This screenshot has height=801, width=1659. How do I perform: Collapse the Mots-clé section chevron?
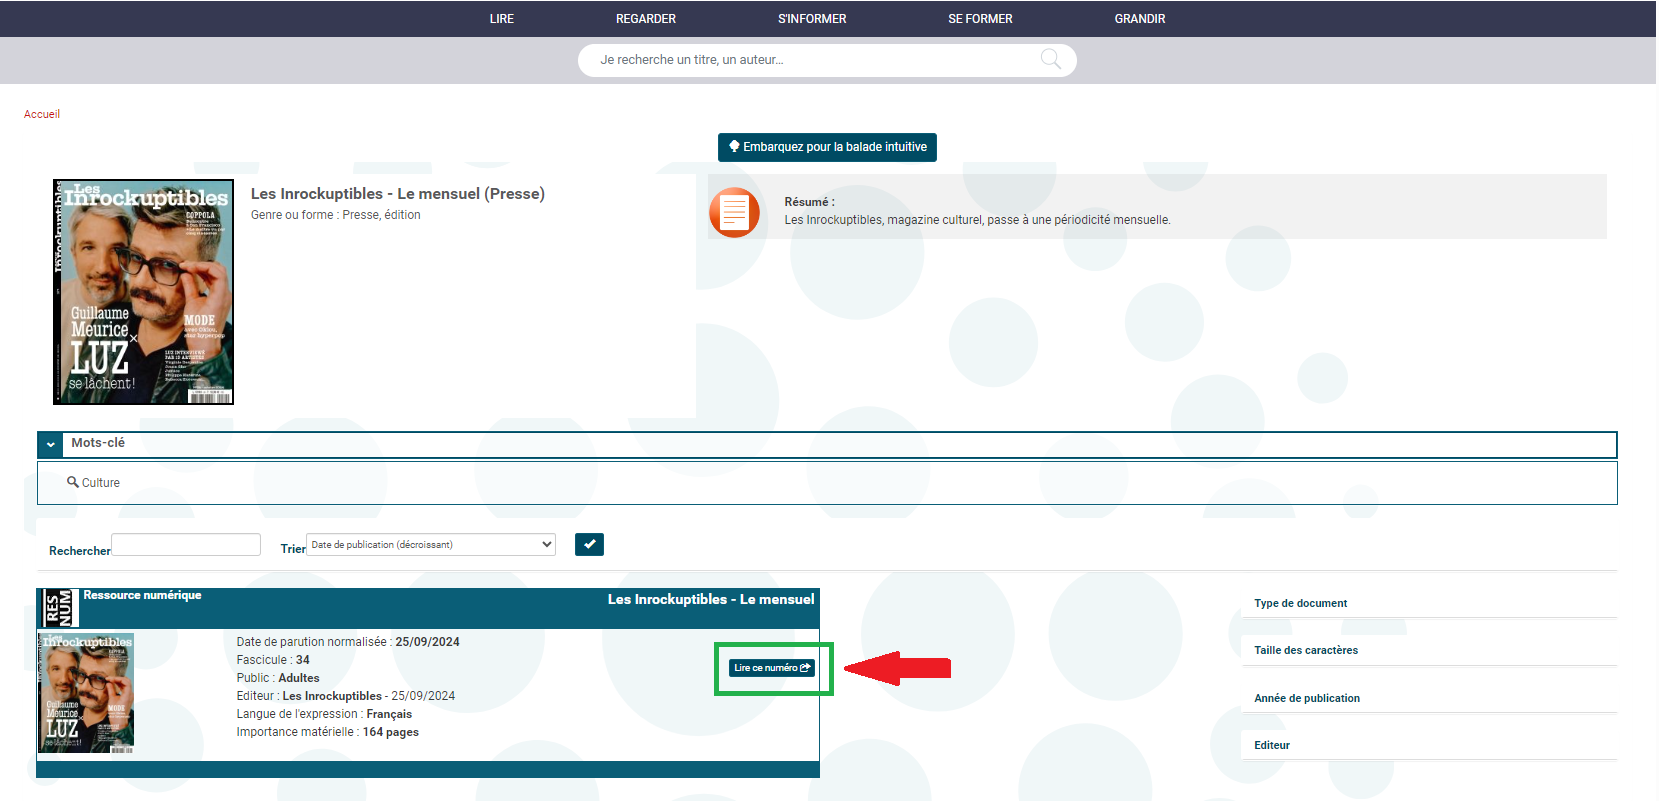tap(51, 444)
